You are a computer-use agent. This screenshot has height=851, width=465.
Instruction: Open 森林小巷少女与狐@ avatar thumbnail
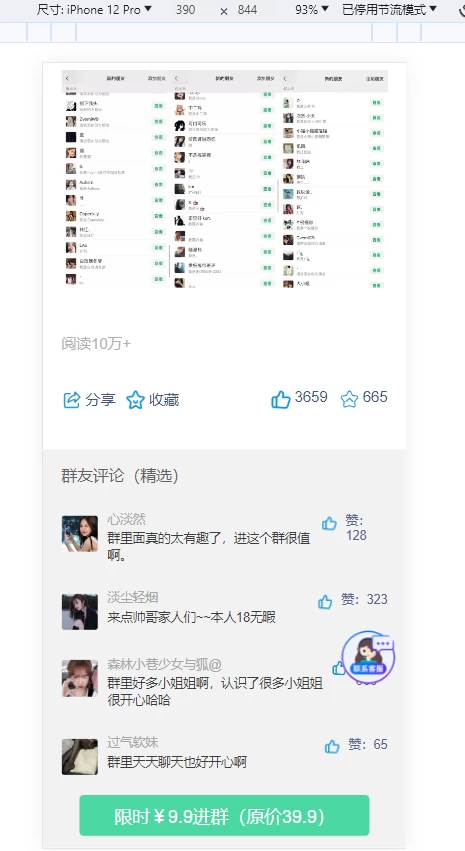coord(80,678)
